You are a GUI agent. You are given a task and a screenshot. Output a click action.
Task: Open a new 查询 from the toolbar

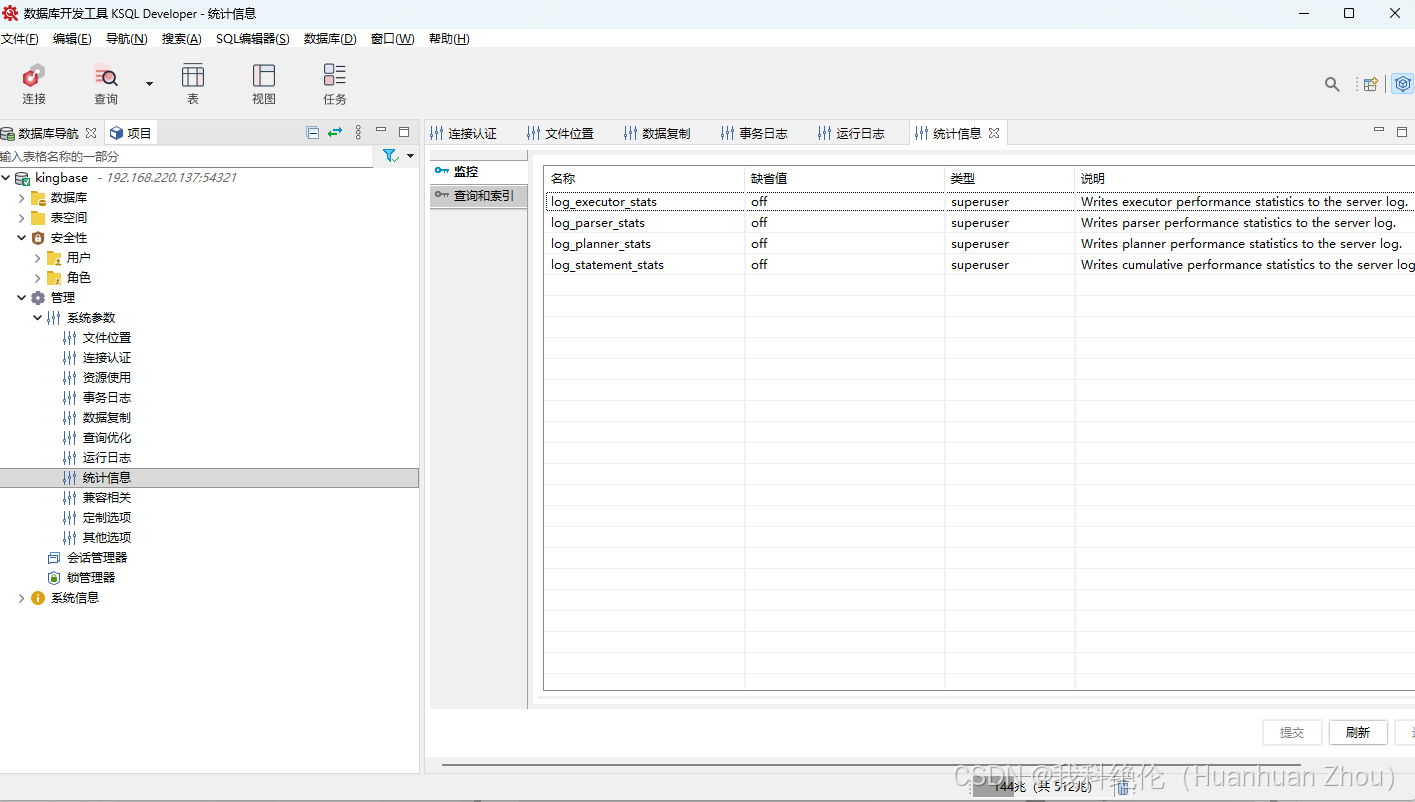click(x=106, y=84)
